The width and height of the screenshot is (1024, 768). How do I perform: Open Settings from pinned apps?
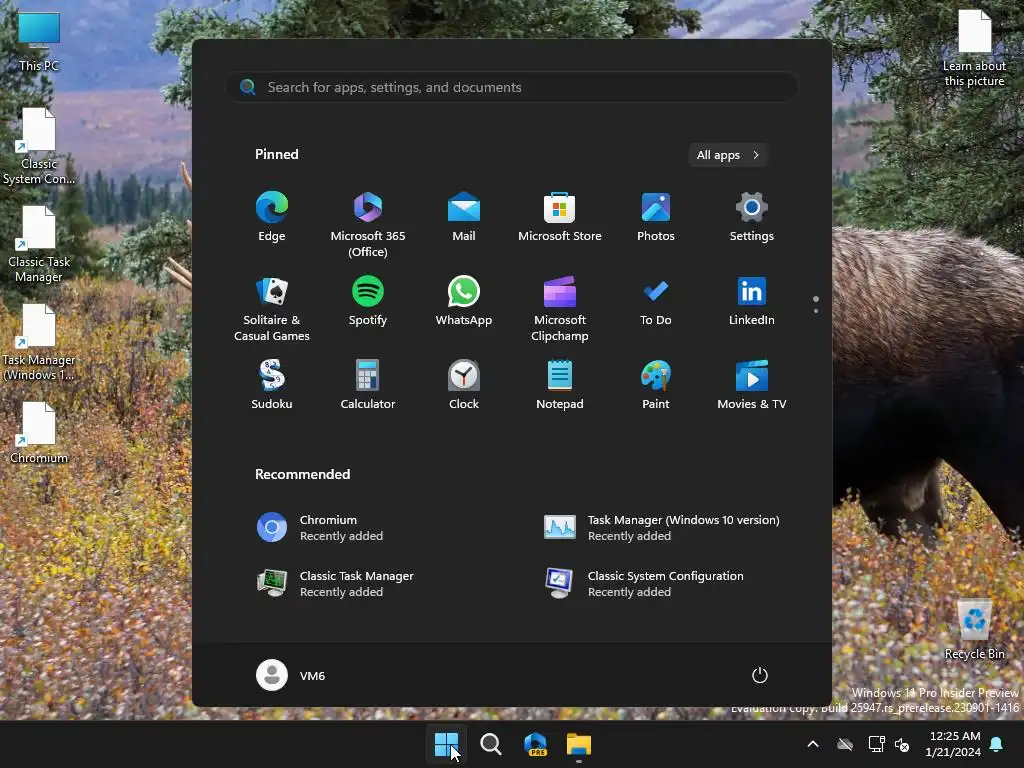point(752,217)
